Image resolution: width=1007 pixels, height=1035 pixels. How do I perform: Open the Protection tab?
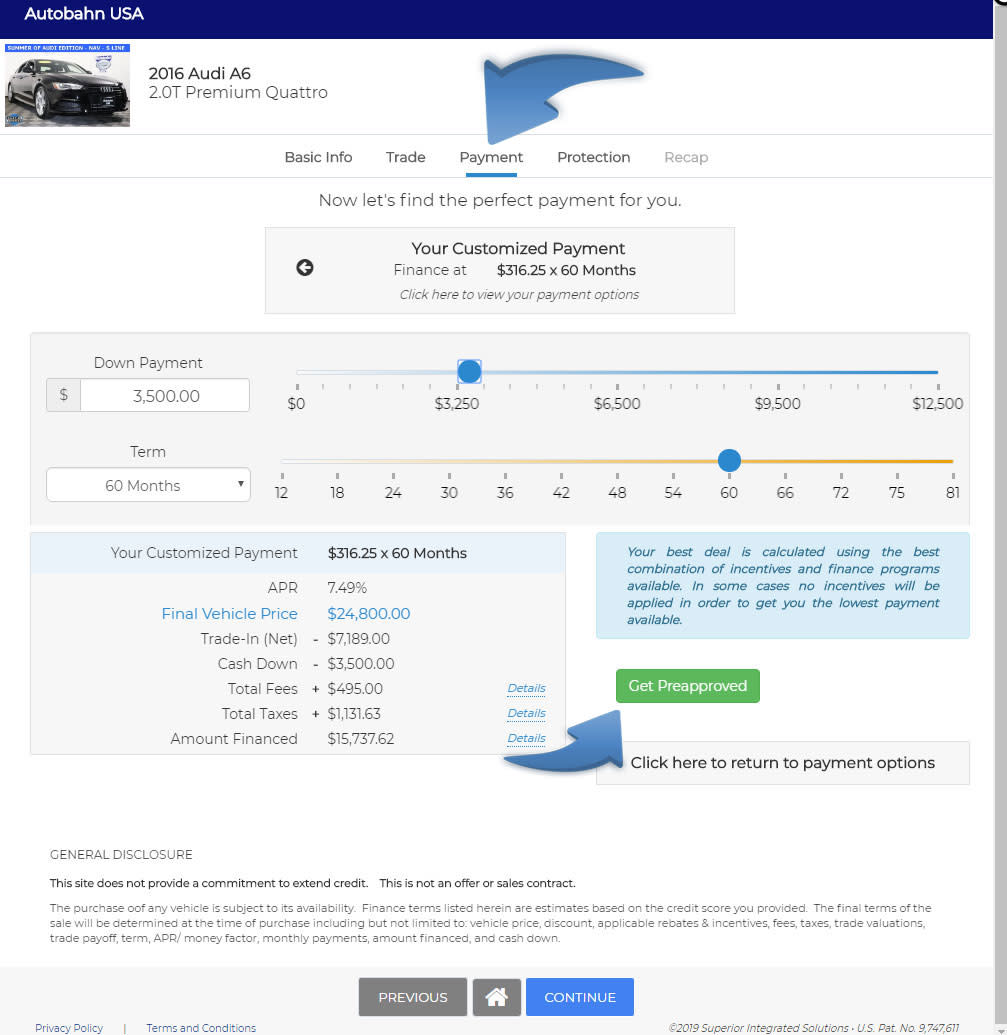[593, 157]
